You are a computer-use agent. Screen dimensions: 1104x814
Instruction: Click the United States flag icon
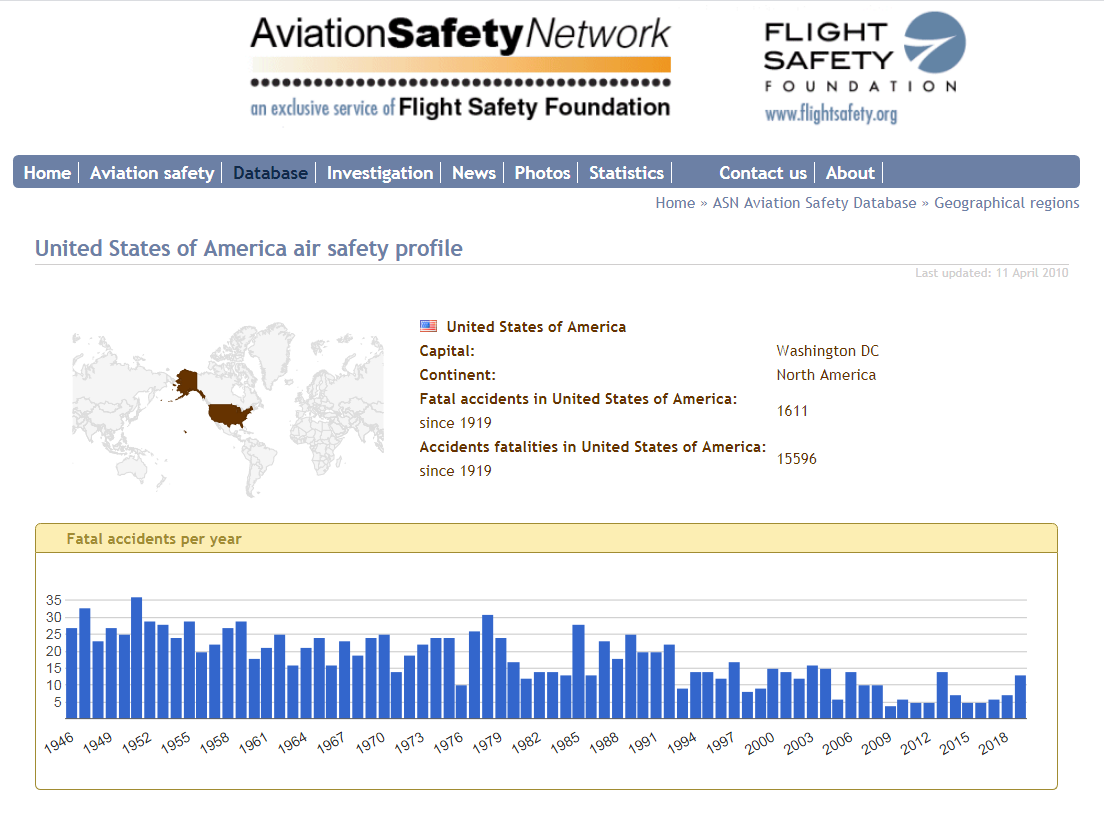428,326
